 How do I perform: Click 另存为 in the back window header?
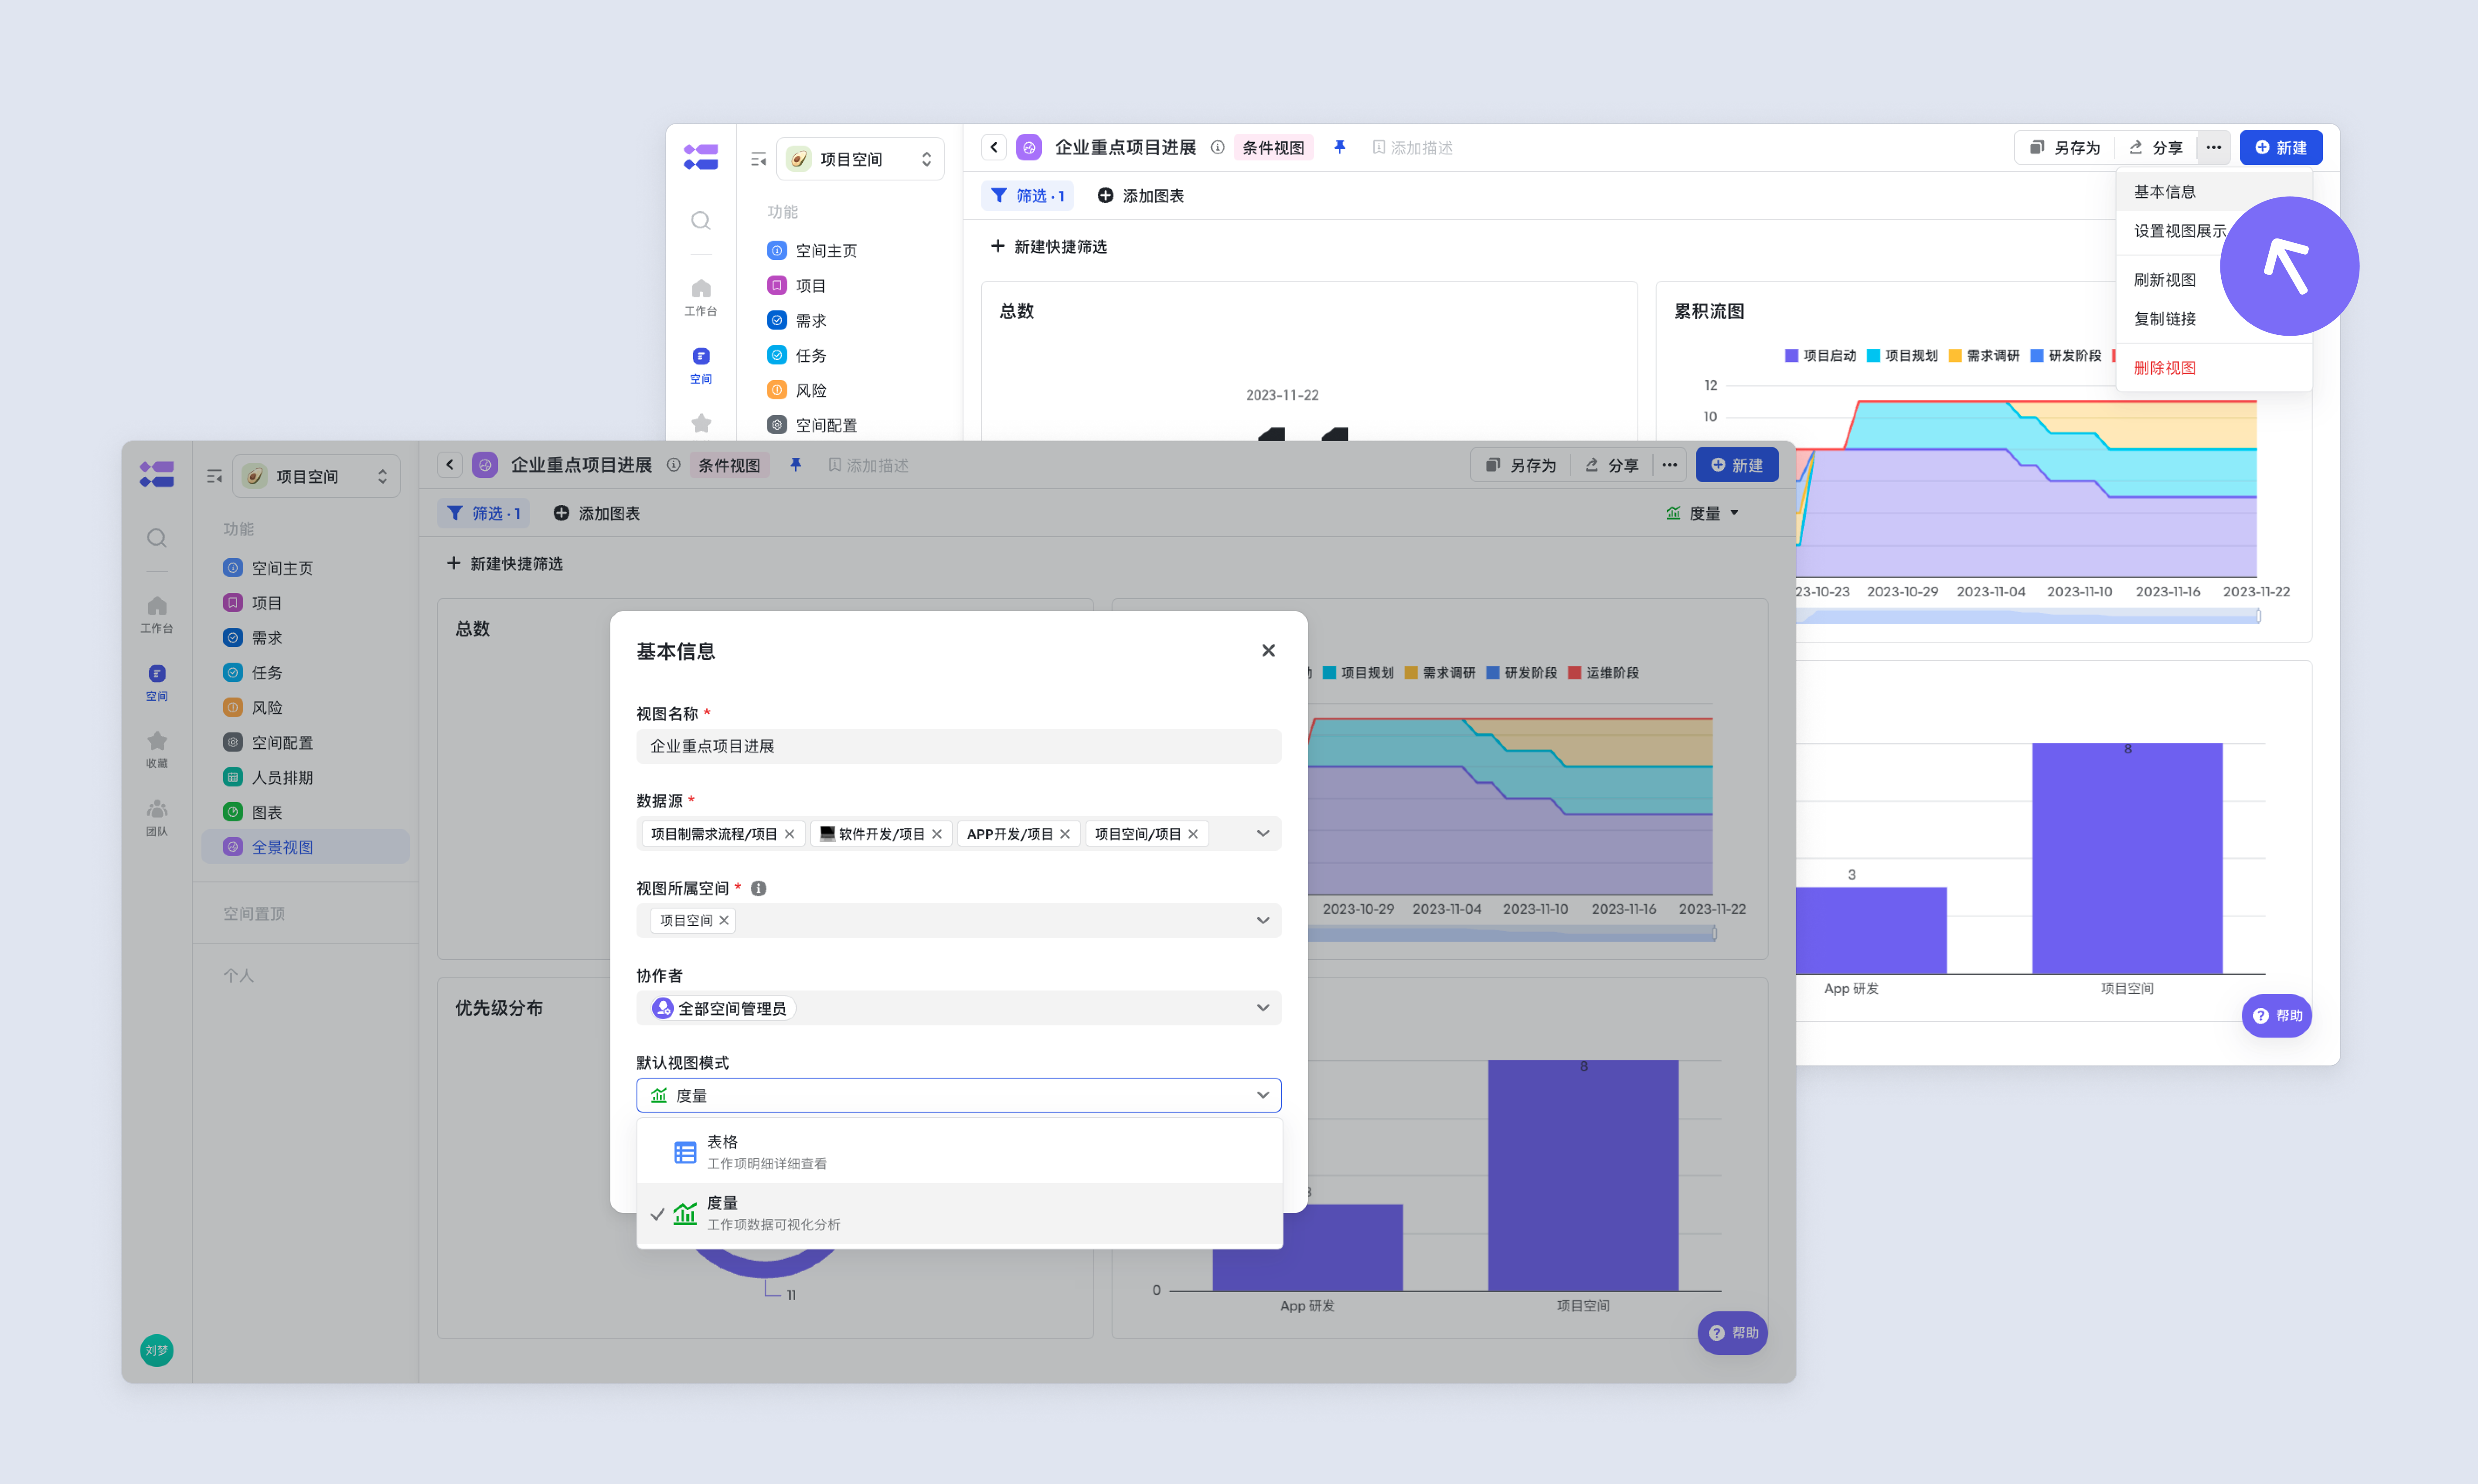point(2065,147)
